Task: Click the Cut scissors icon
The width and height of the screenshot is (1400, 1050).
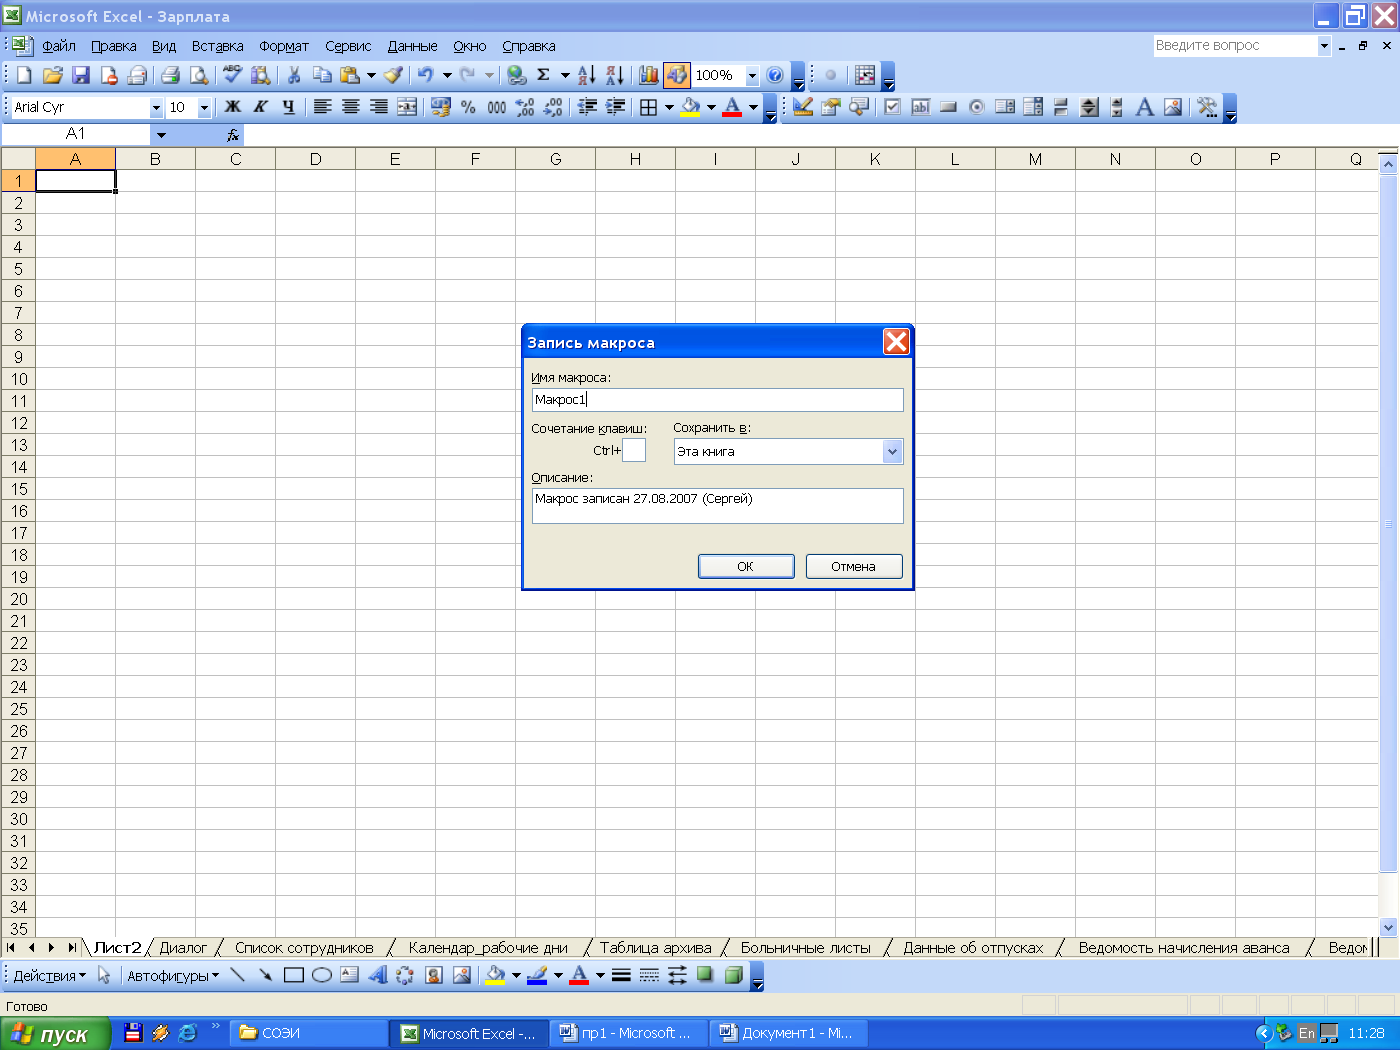Action: [294, 75]
